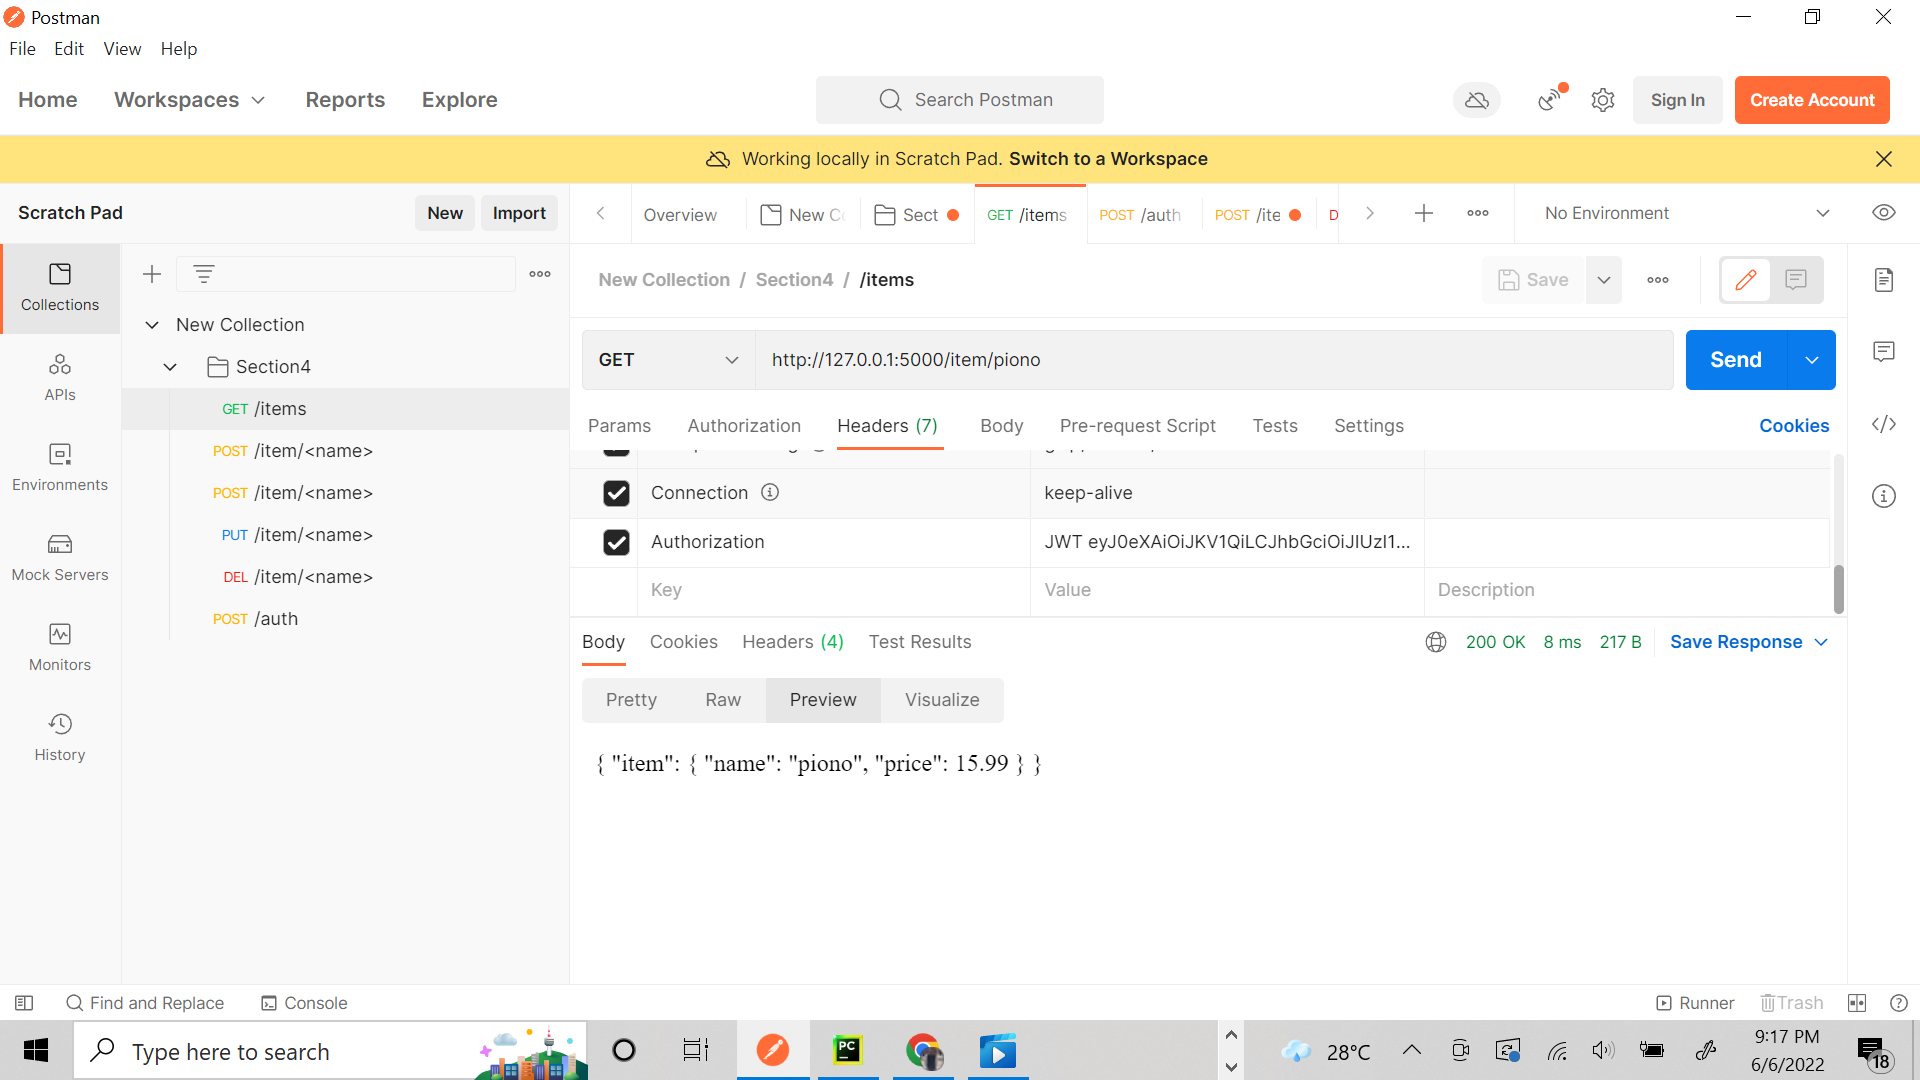Open the GET method dropdown
Screen dimensions: 1920x1080
pos(668,360)
